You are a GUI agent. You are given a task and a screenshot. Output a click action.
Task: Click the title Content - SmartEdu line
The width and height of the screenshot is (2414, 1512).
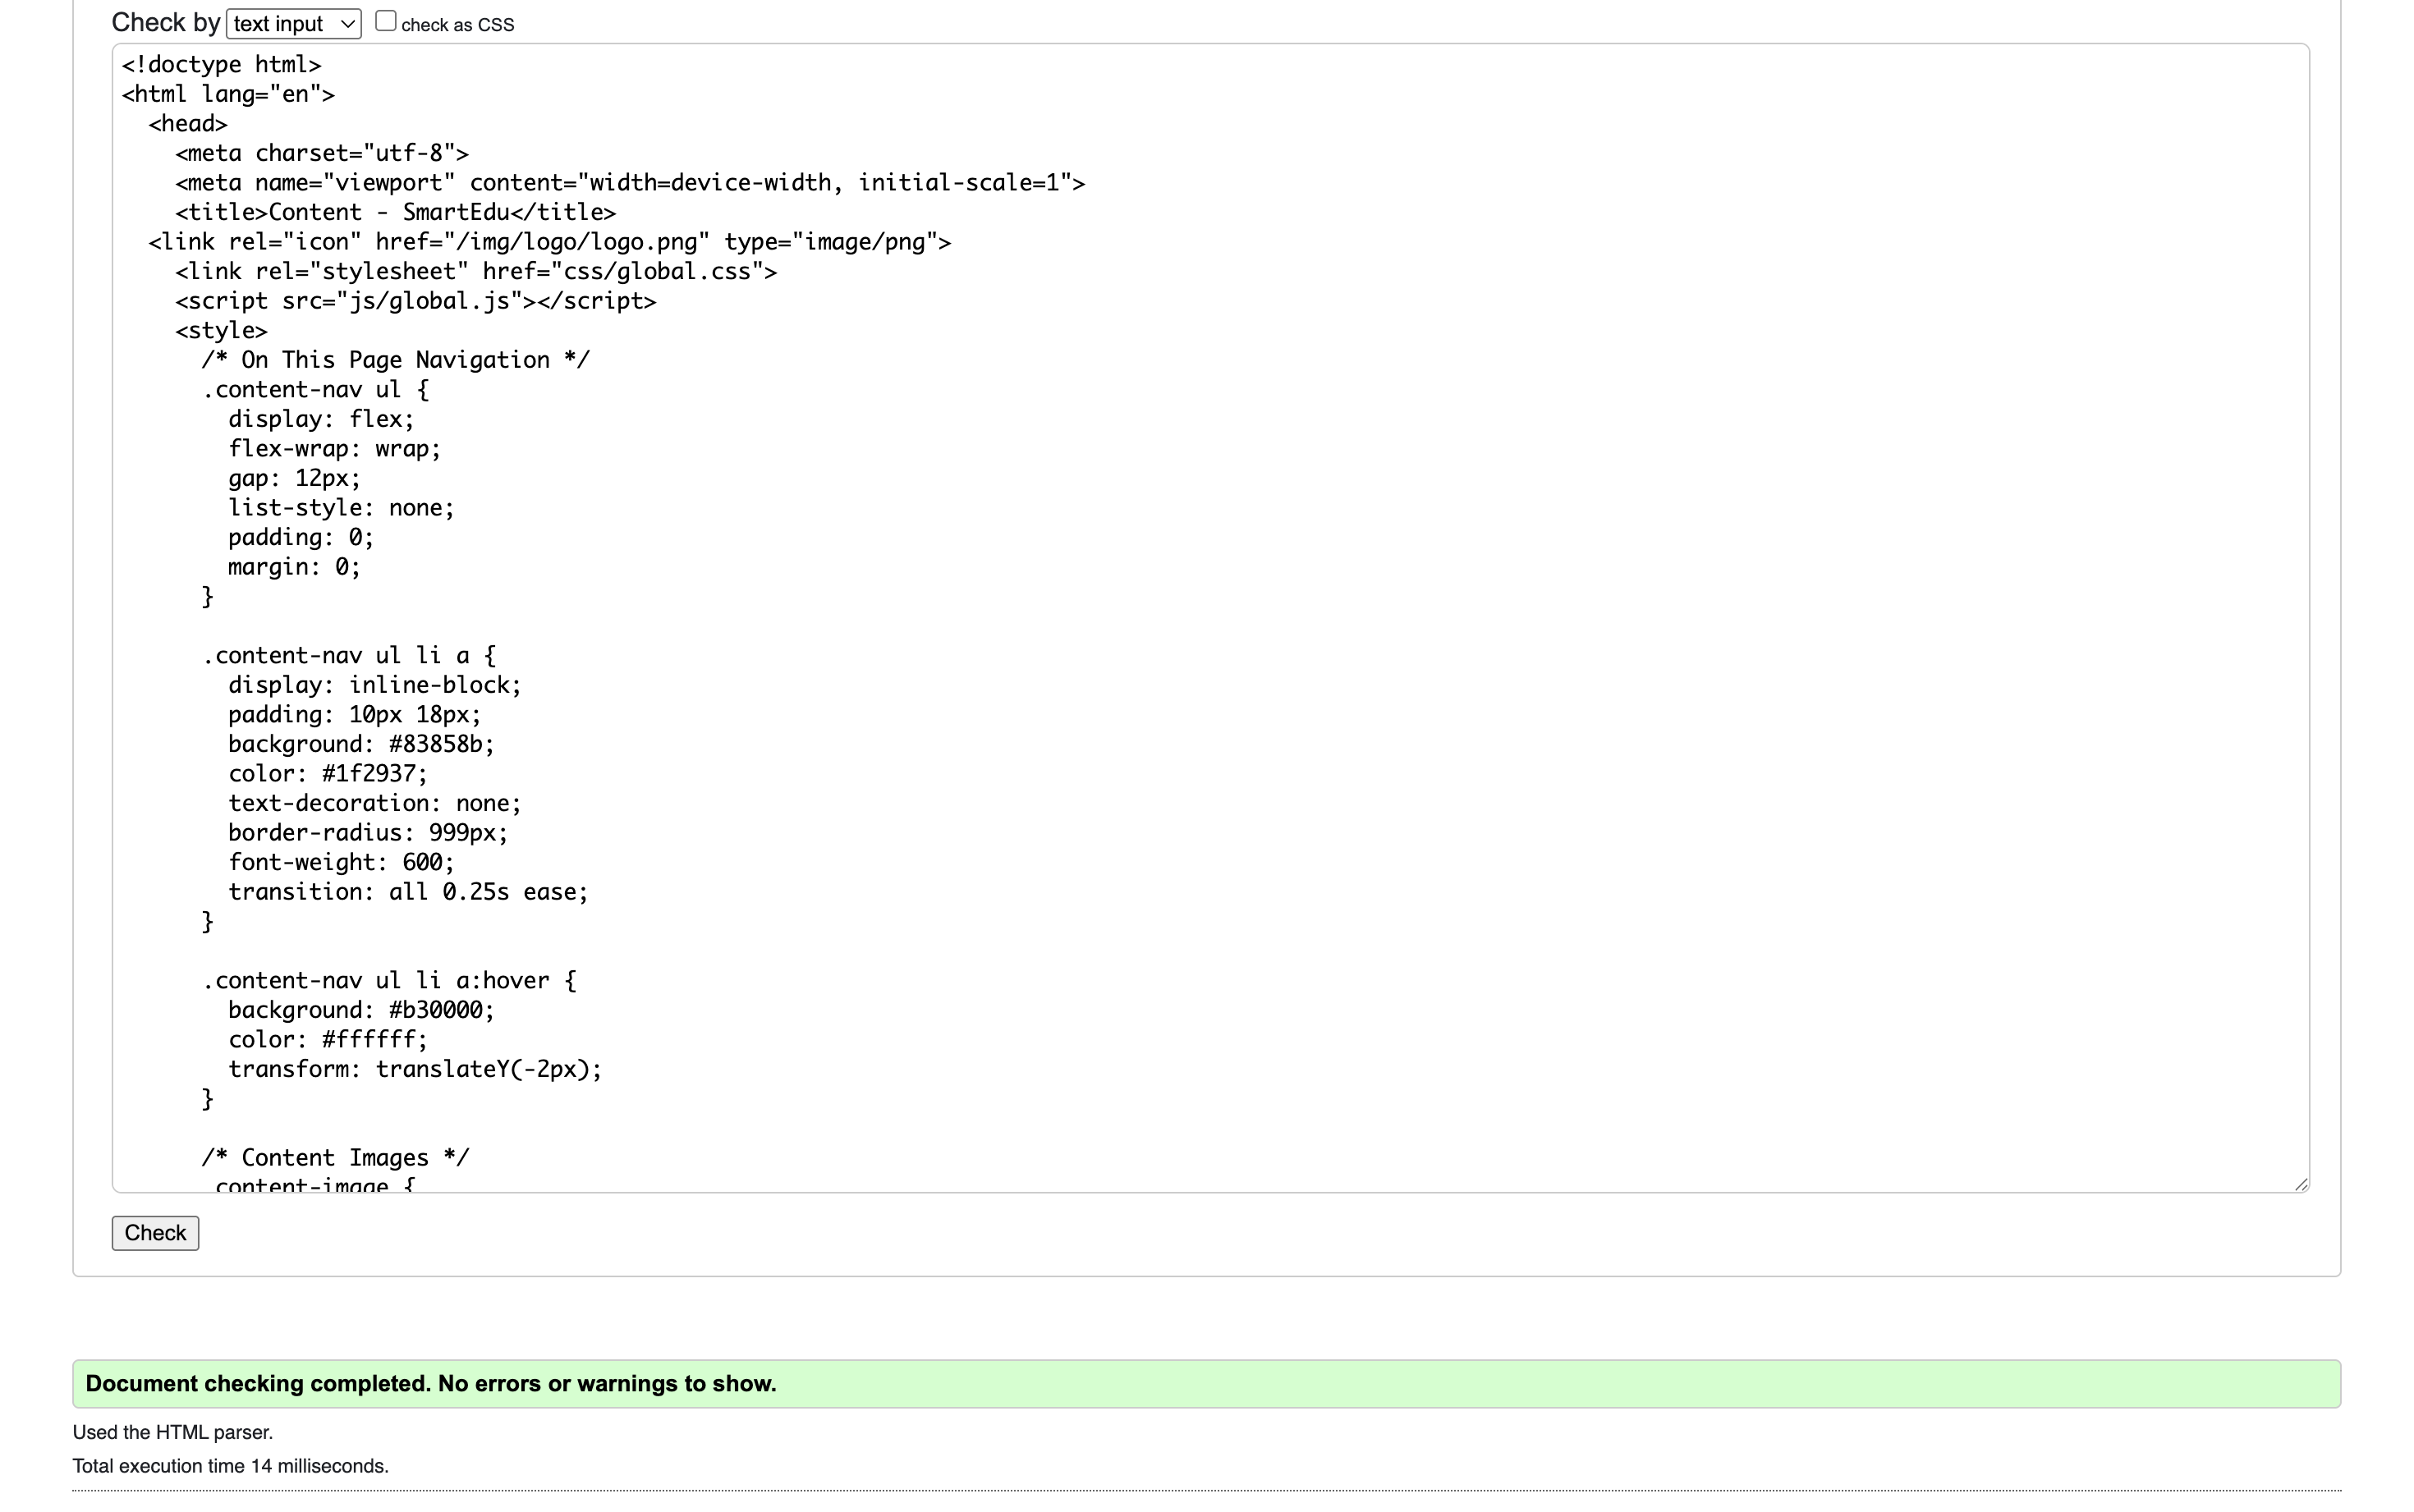coord(395,213)
